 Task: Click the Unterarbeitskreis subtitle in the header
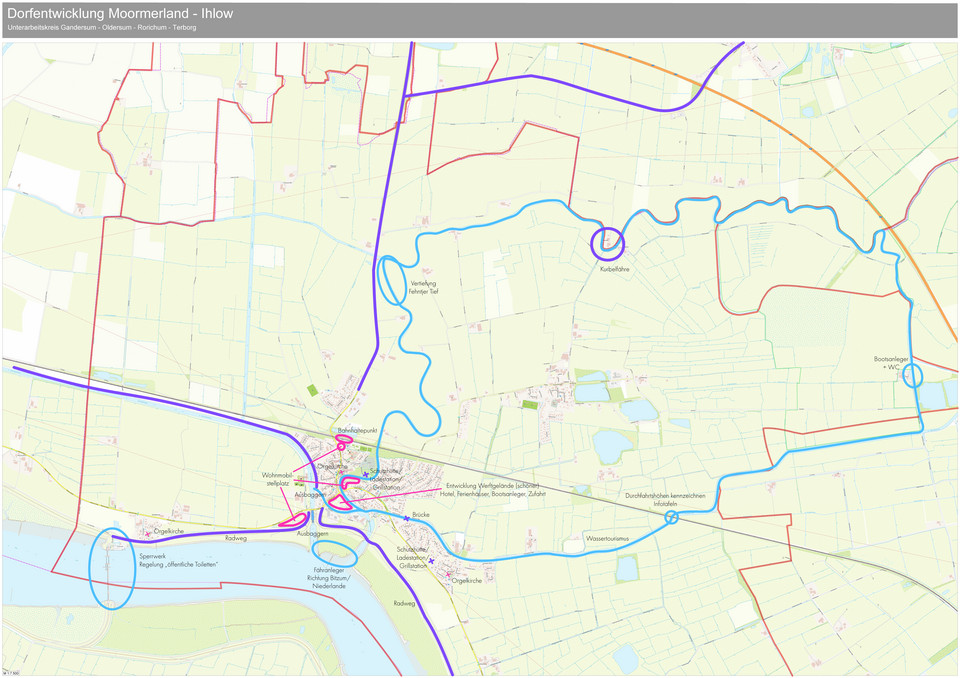click(x=100, y=30)
